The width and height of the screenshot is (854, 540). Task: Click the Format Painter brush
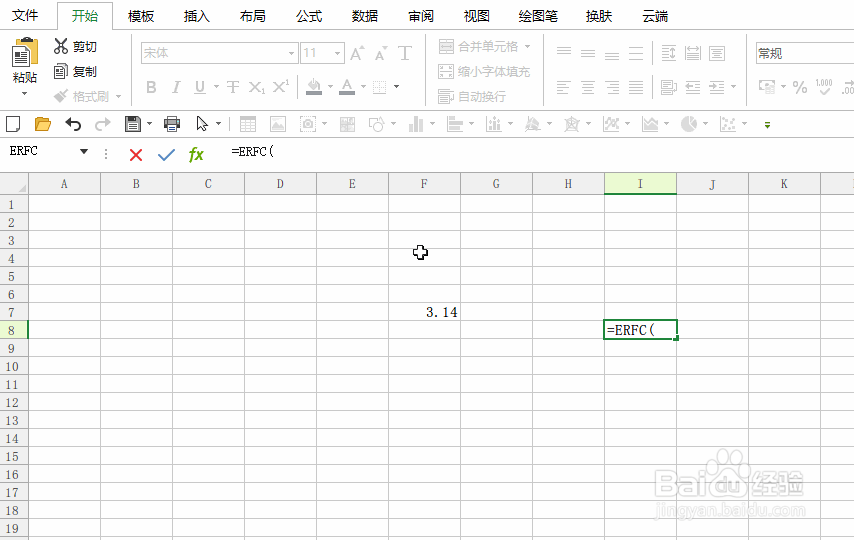[x=60, y=96]
